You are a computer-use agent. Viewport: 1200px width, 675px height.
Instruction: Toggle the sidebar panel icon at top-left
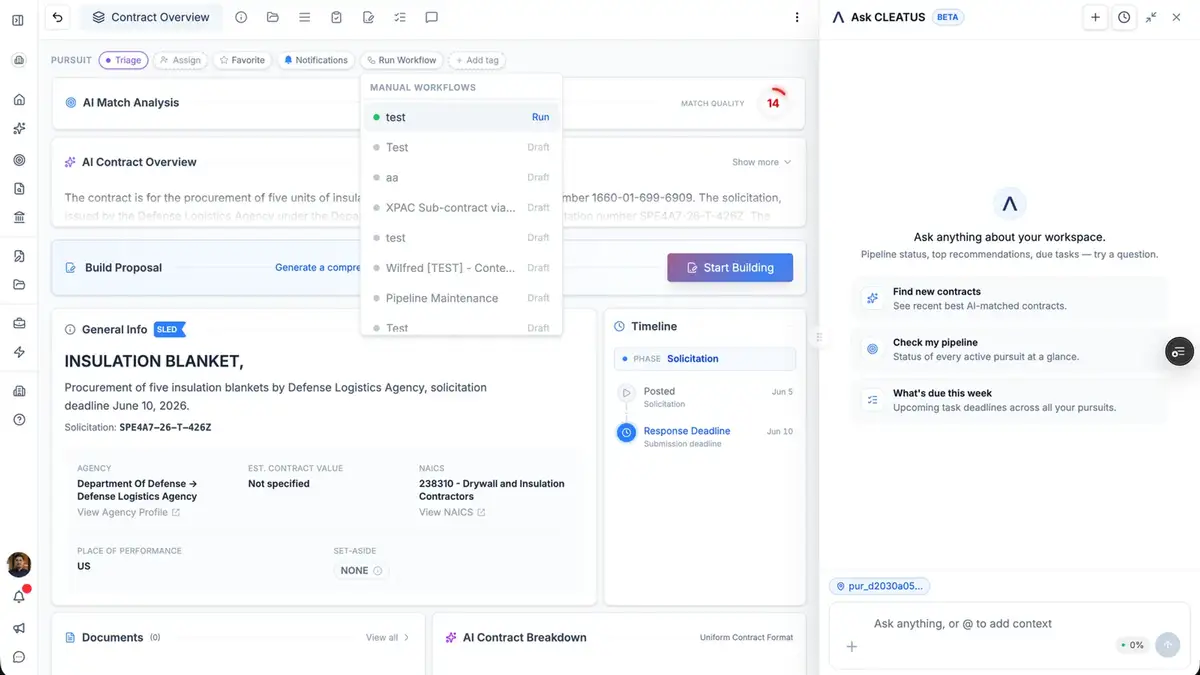(x=18, y=20)
